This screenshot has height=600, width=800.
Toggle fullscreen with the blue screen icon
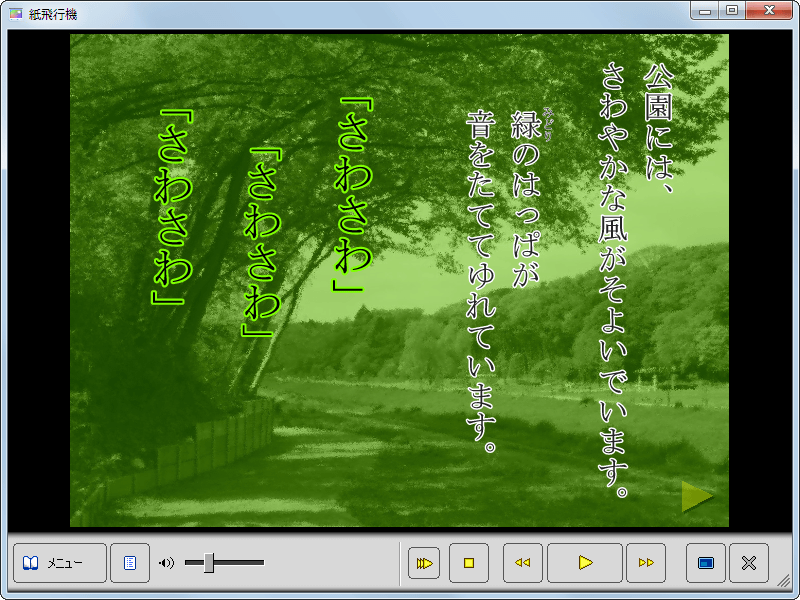(x=706, y=563)
